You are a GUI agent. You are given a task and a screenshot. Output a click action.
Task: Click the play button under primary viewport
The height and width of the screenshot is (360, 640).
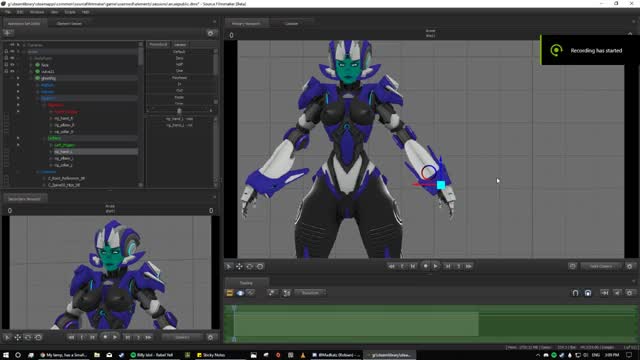click(436, 266)
